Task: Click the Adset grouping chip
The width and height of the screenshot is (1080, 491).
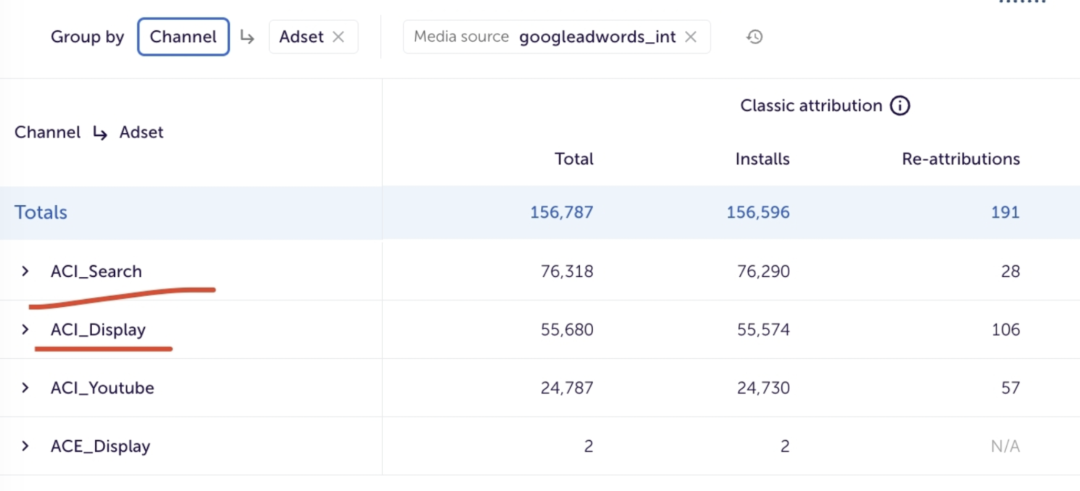Action: (301, 37)
